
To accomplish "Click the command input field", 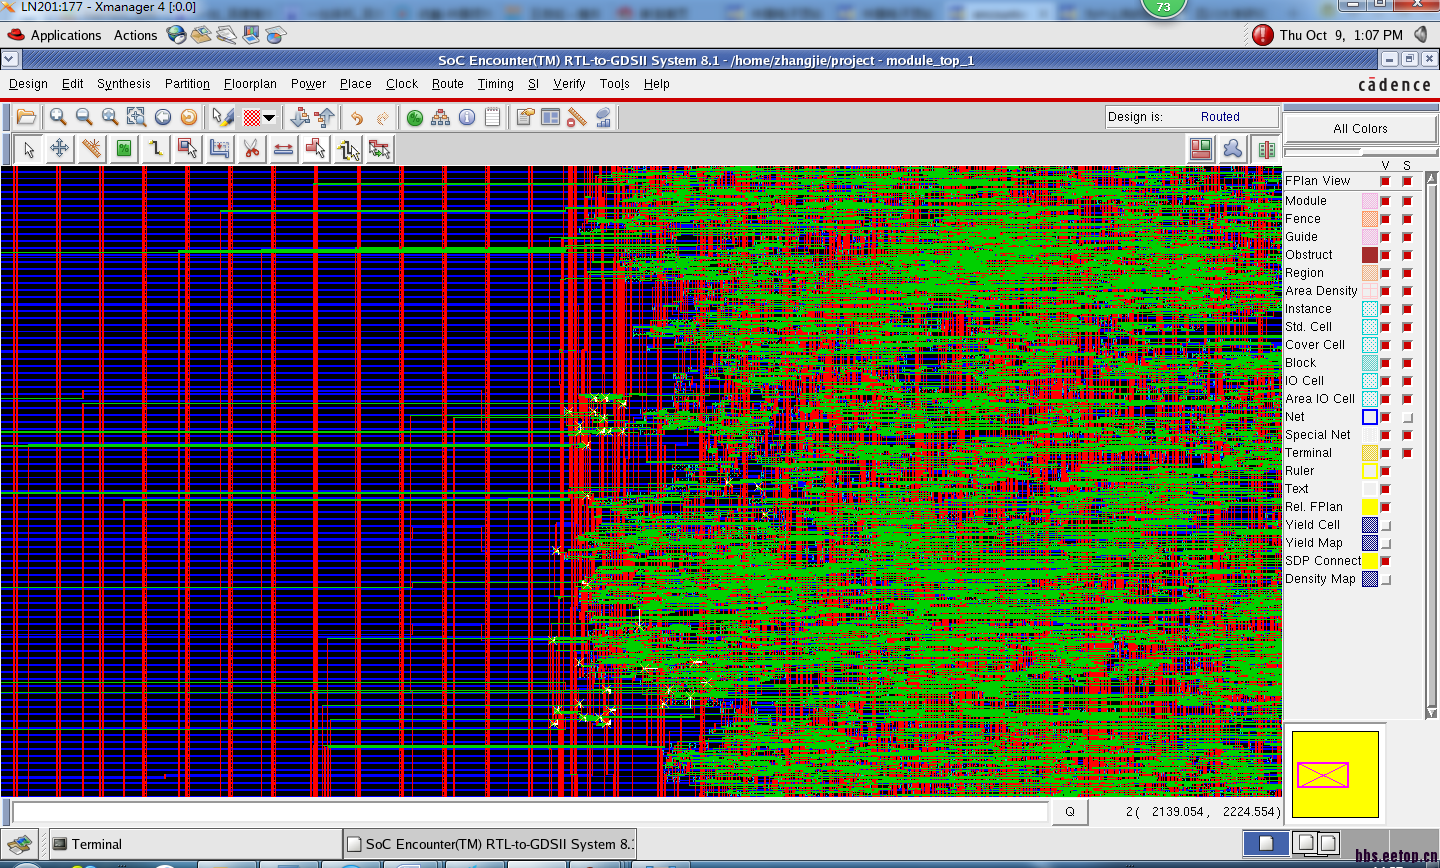I will point(530,812).
